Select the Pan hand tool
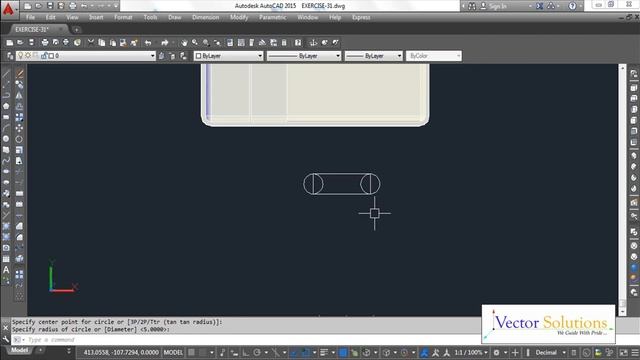The image size is (640, 360). [184, 42]
